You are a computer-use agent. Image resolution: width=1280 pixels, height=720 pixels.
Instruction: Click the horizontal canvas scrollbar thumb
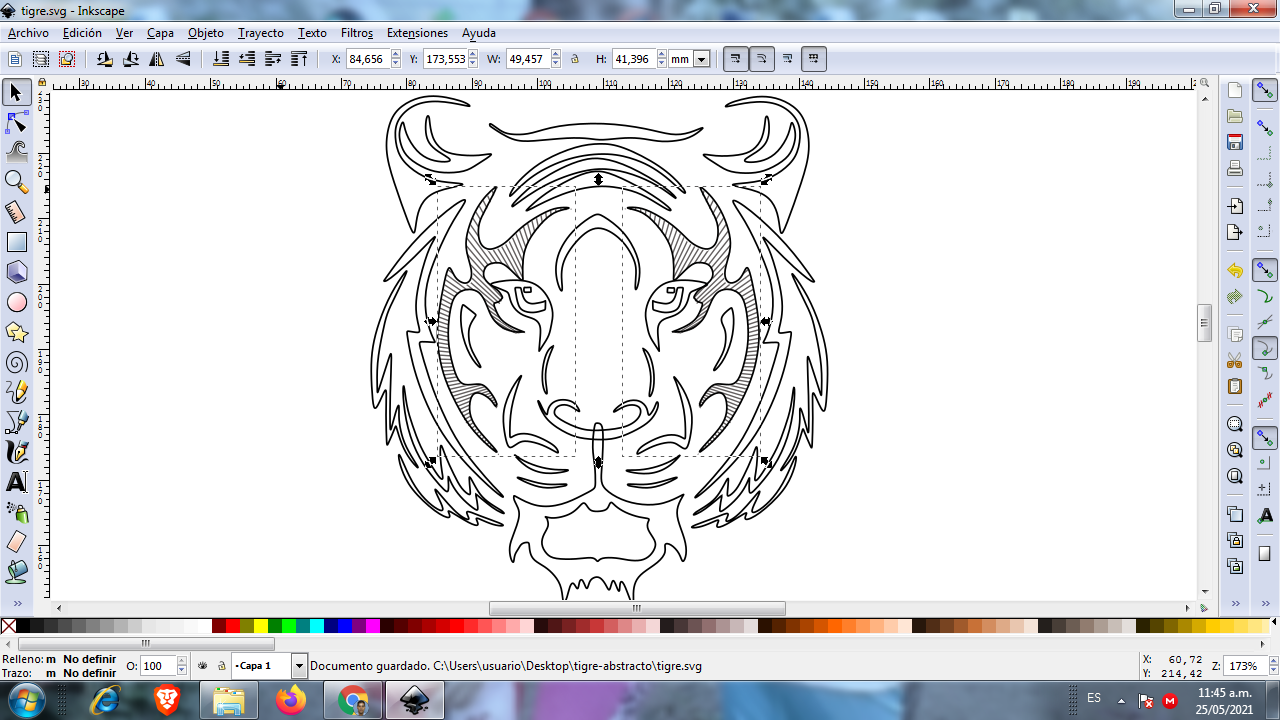[637, 608]
